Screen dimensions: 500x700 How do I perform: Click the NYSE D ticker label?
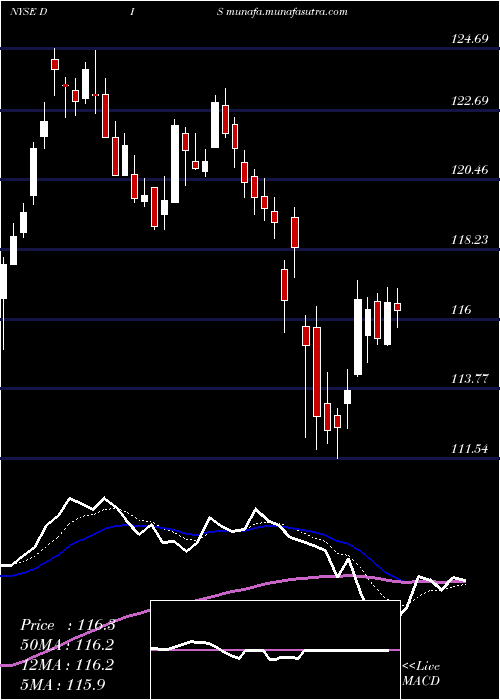click(29, 12)
